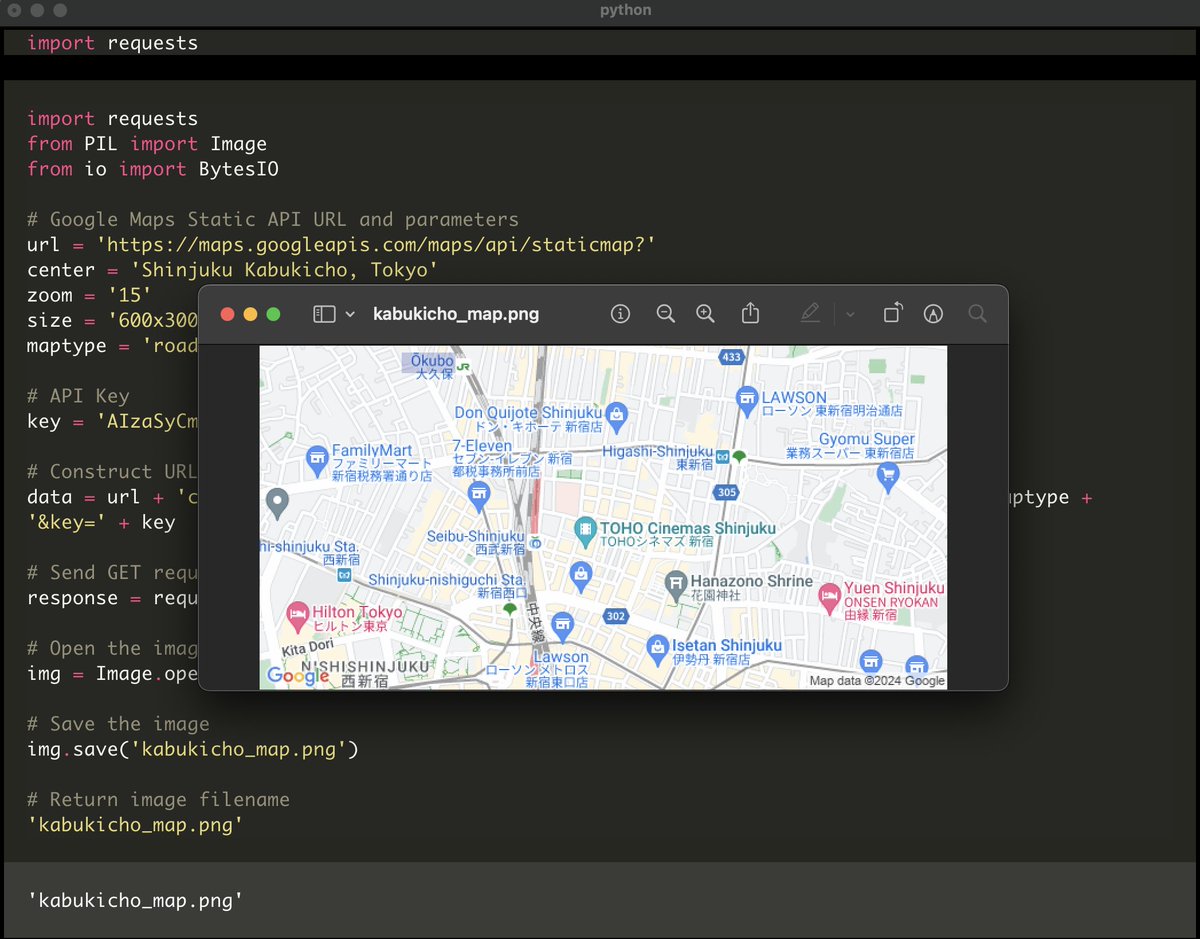
Task: Click the '# Google Maps Static API' comment
Action: point(273,219)
